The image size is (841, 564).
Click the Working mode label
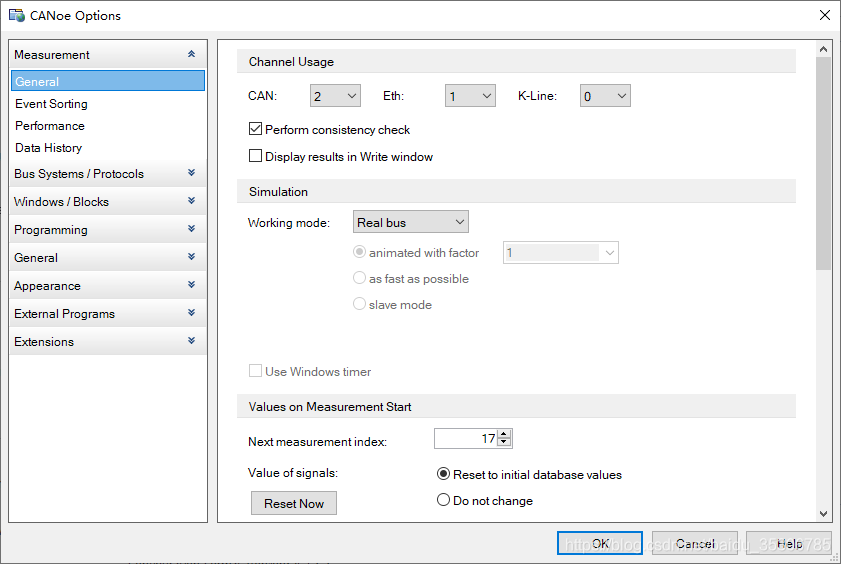pyautogui.click(x=289, y=222)
